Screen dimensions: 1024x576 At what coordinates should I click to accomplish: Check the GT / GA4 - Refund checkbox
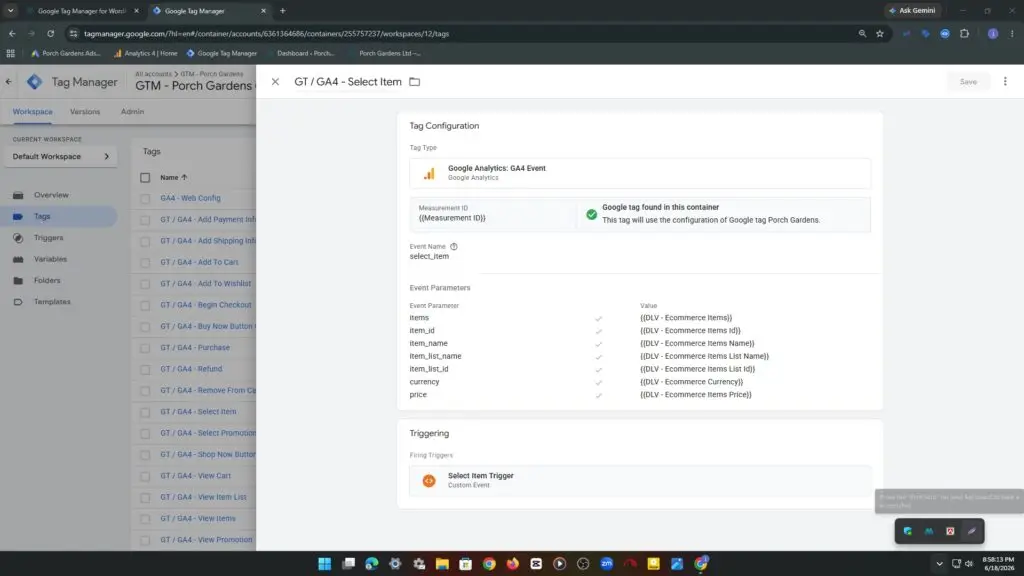coord(145,369)
